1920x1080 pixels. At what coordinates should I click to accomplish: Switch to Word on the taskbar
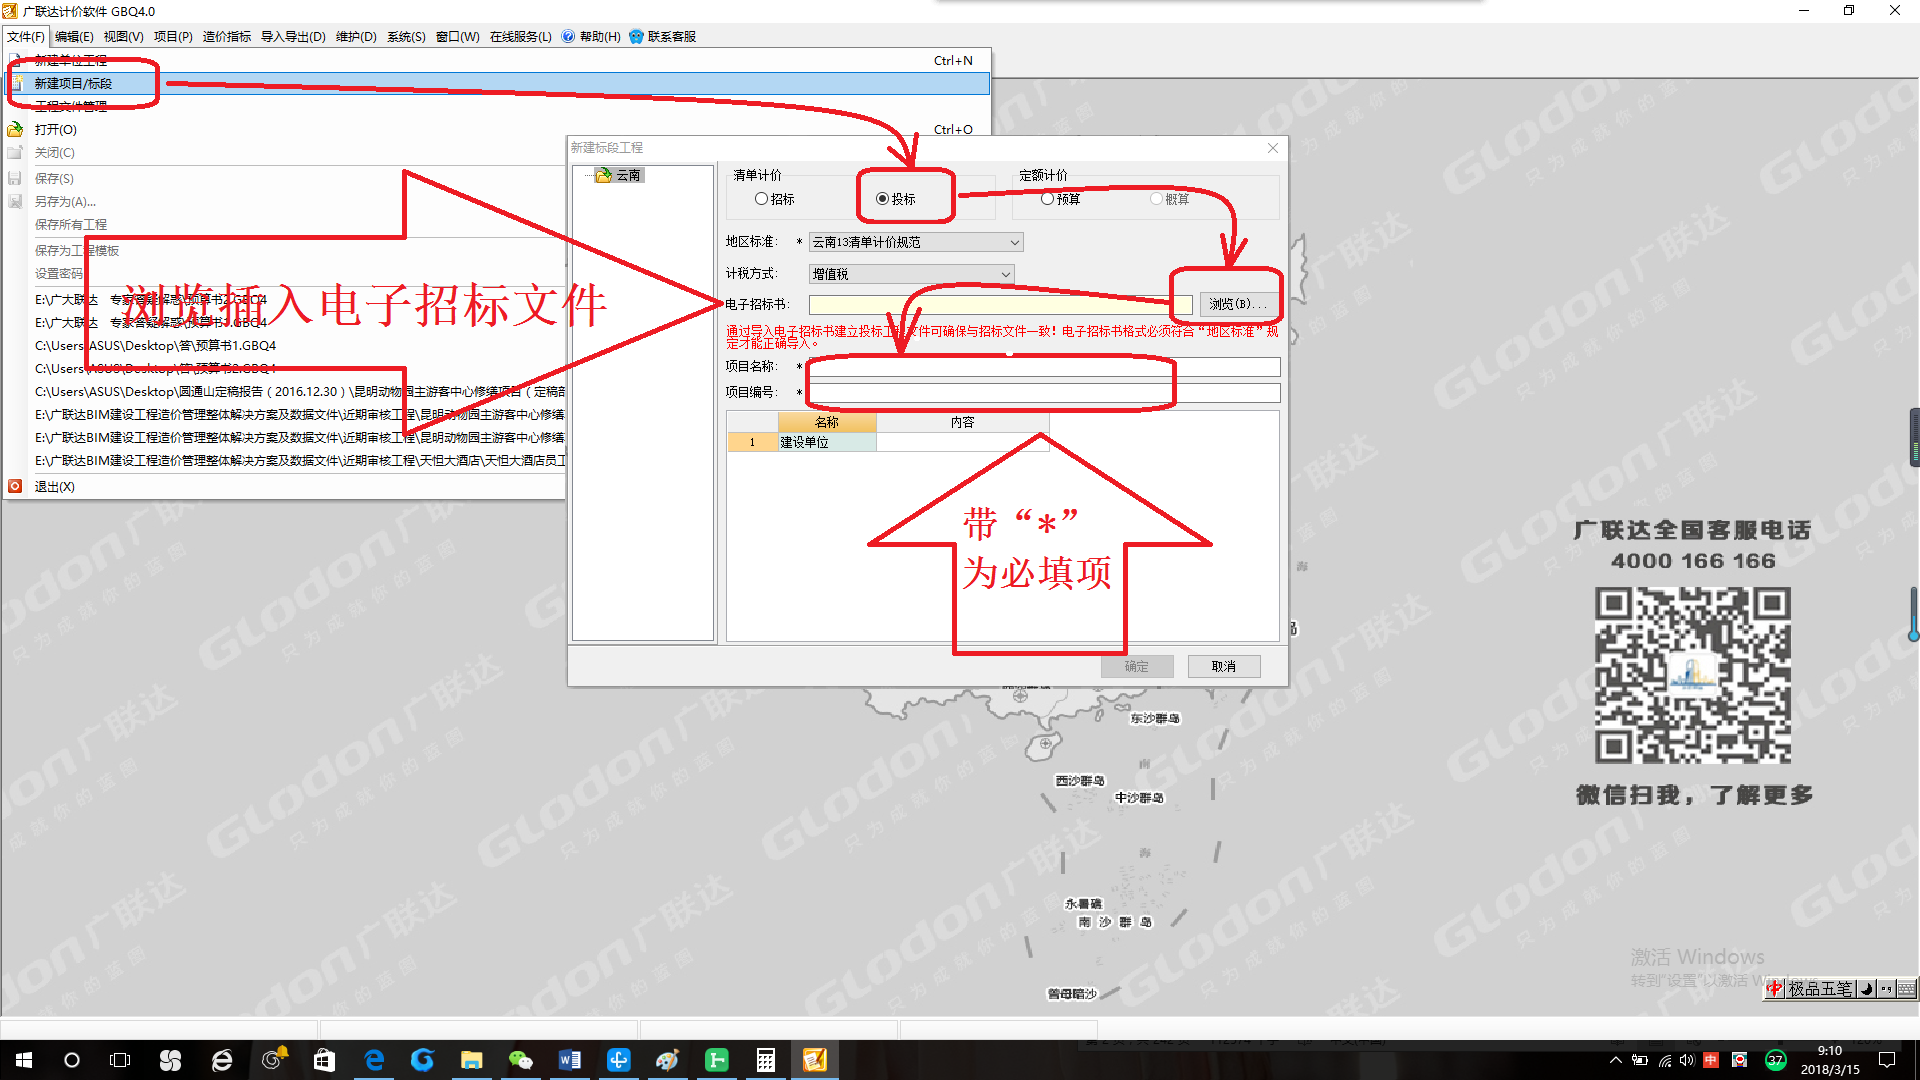pyautogui.click(x=570, y=1060)
